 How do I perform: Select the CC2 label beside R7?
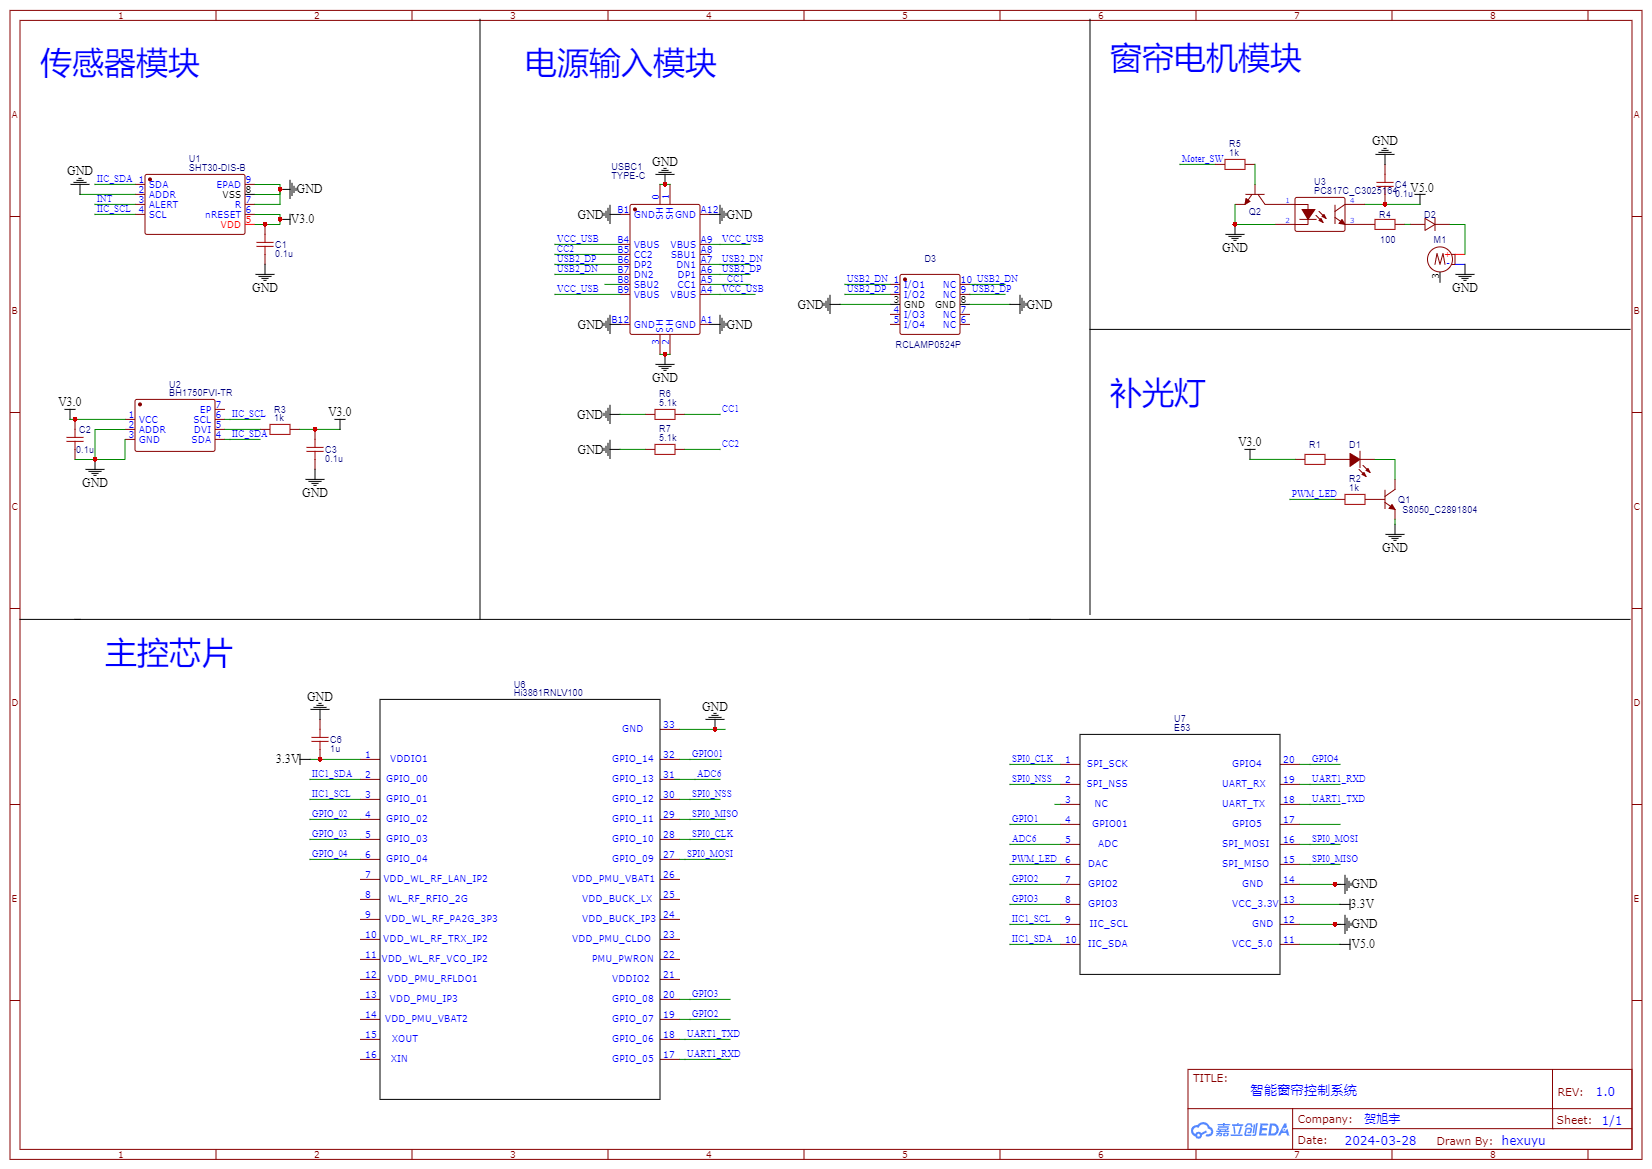tap(730, 444)
